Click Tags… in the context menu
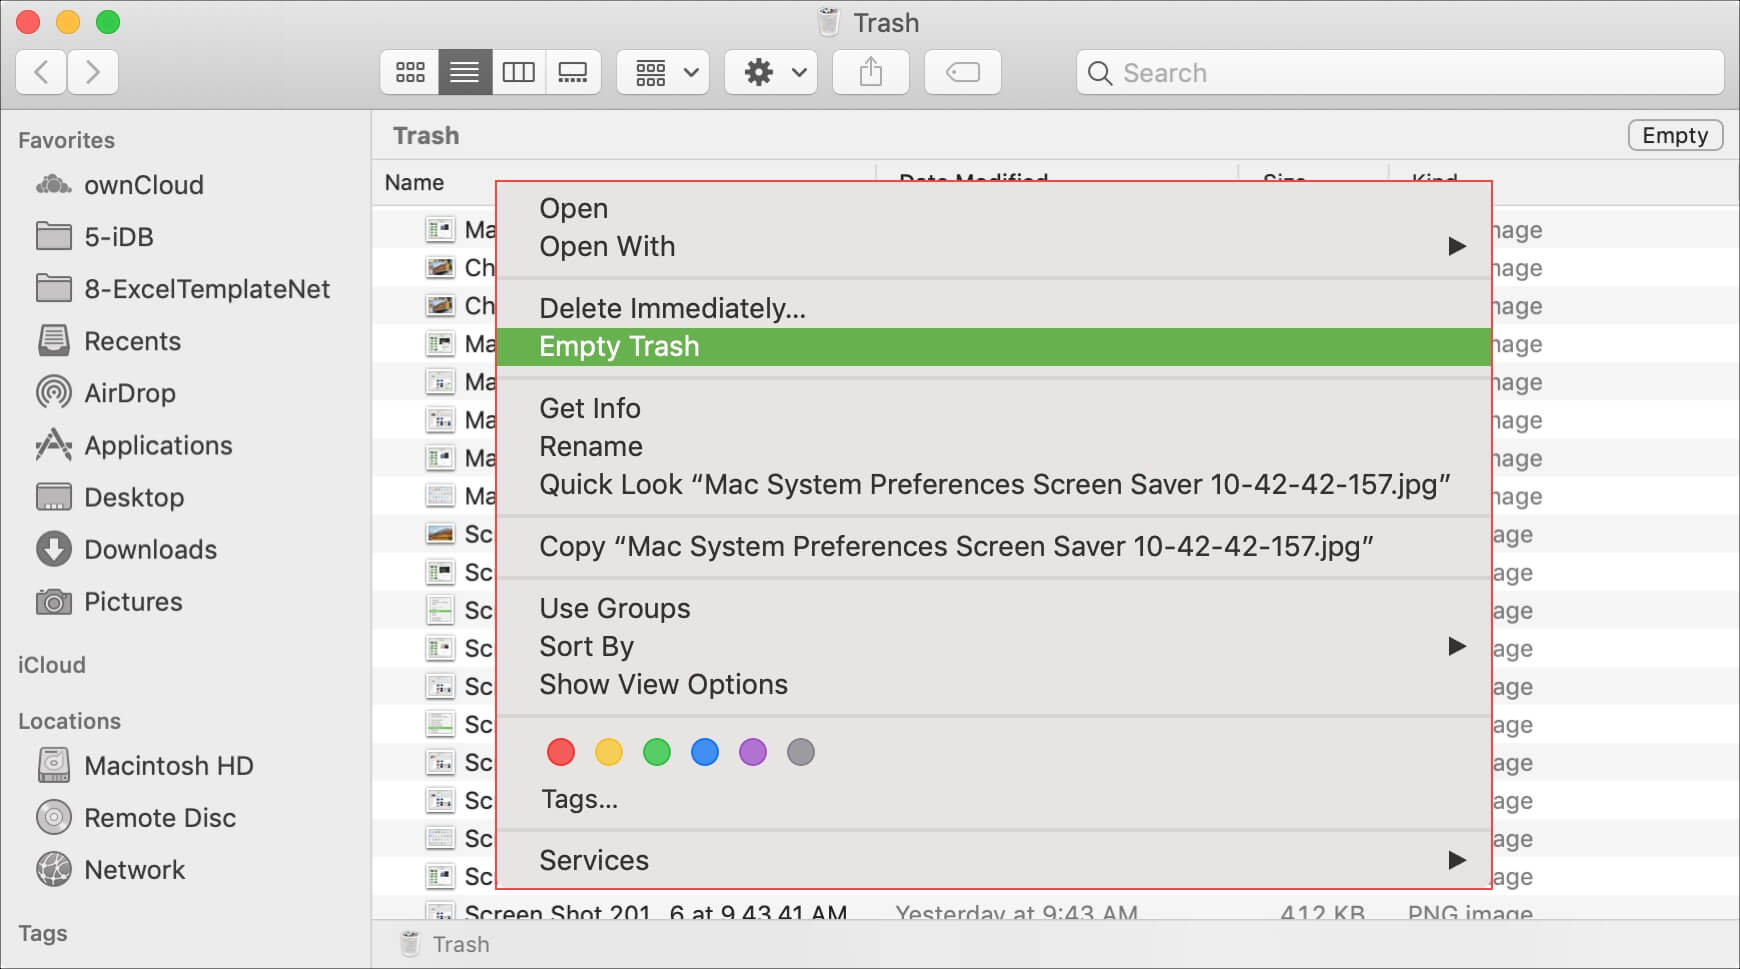The image size is (1740, 969). click(579, 799)
